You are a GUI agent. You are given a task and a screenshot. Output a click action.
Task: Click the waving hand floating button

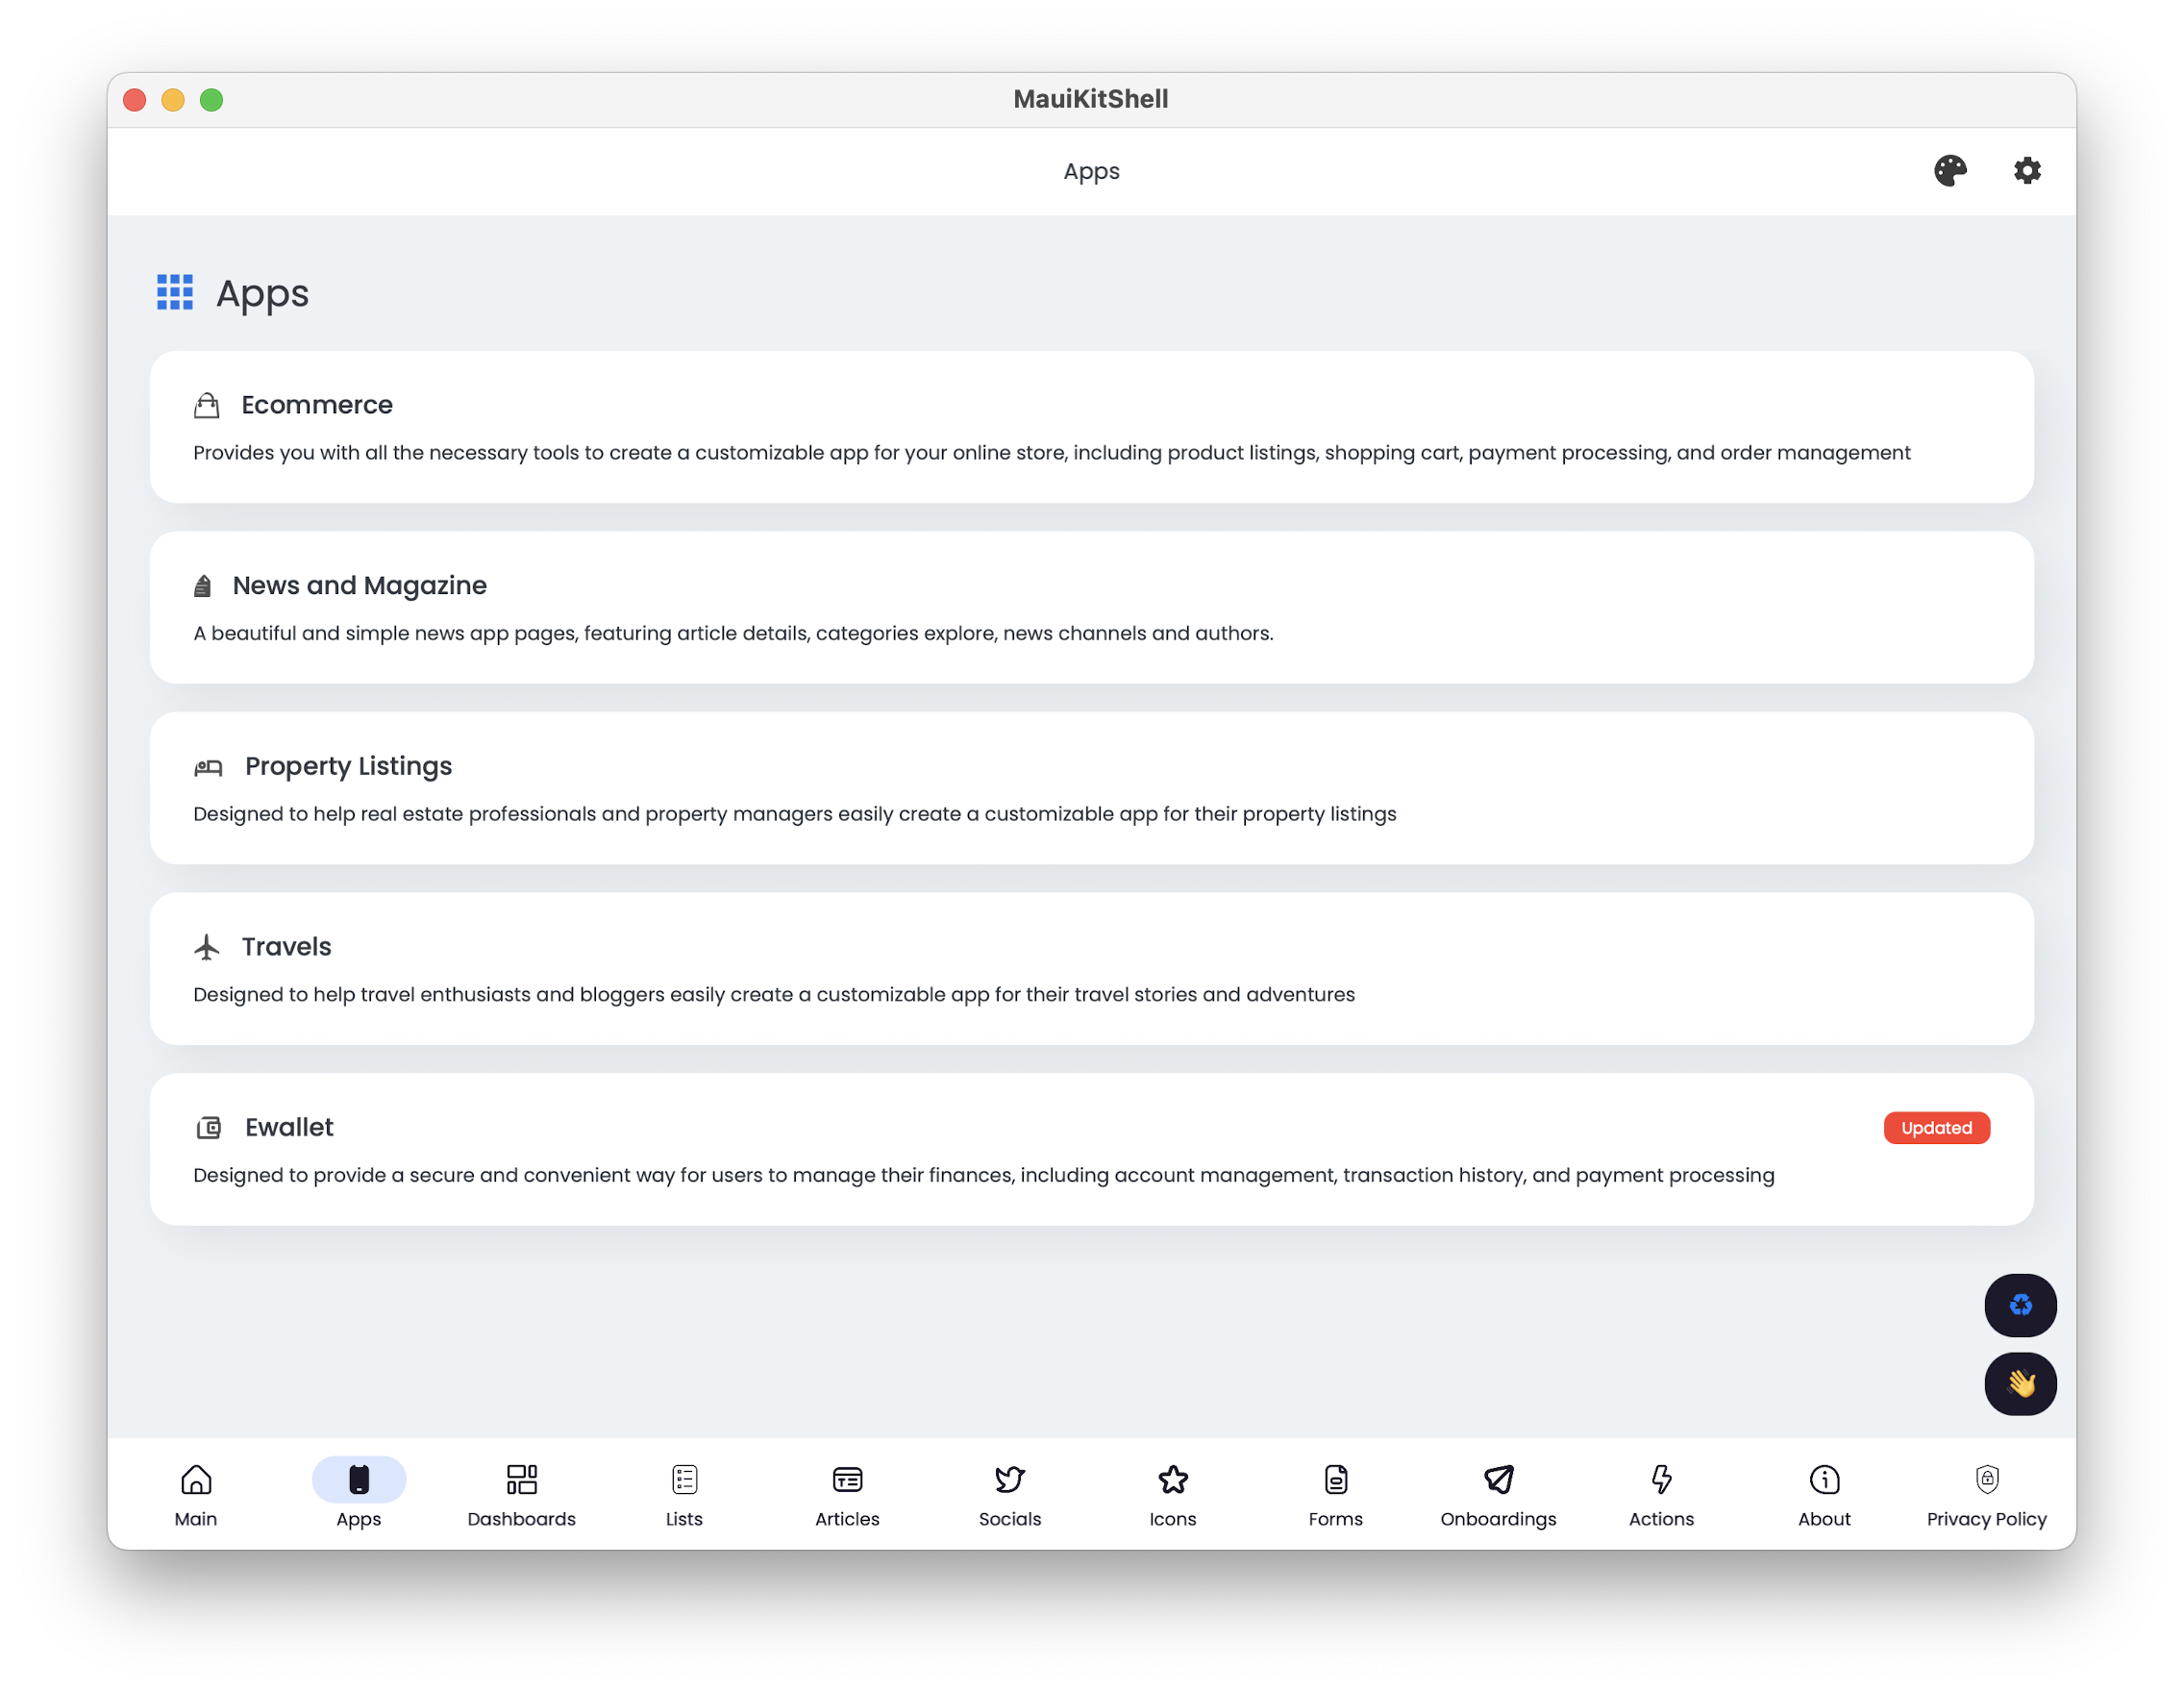pyautogui.click(x=2020, y=1384)
